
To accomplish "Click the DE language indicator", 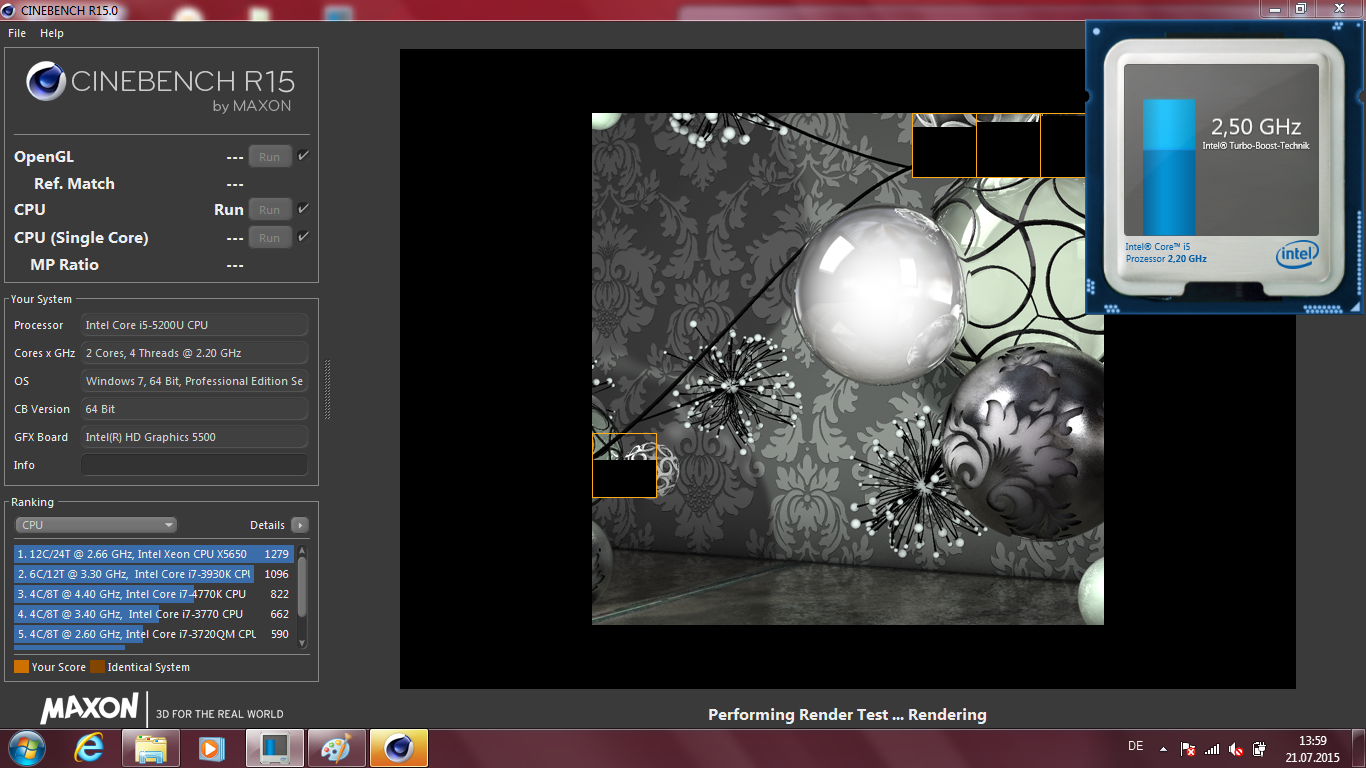I will (1135, 746).
